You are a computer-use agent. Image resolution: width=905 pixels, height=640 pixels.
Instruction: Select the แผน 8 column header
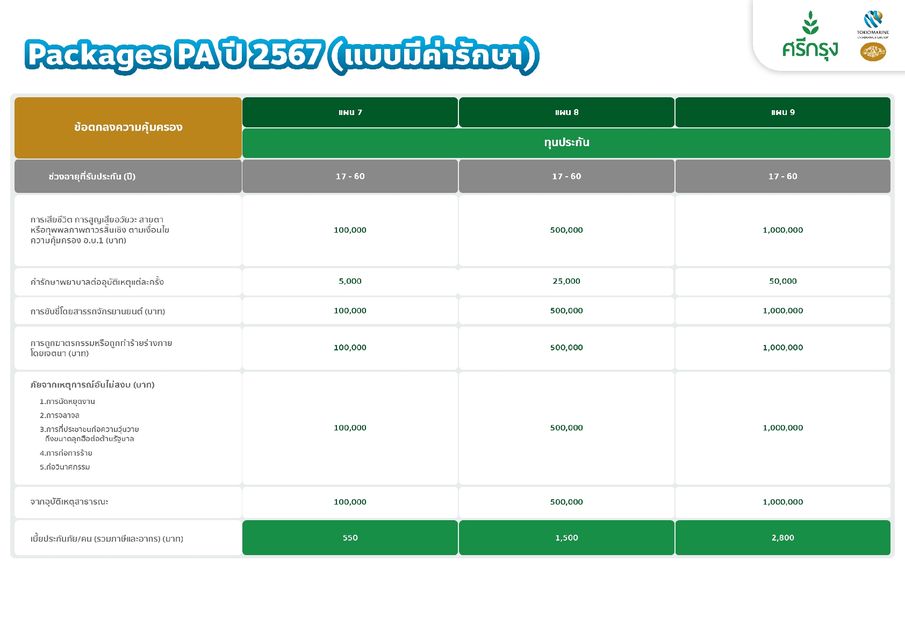[566, 112]
